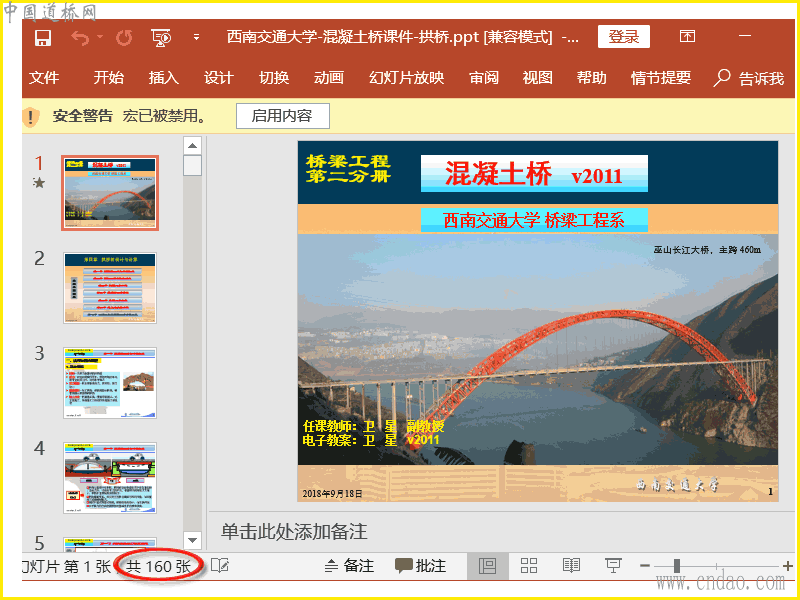The image size is (800, 600).
Task: Open Ribbon Display Options icon
Action: coord(687,36)
